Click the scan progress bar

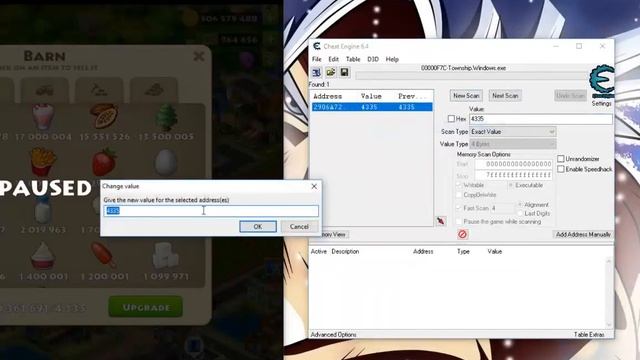pyautogui.click(x=471, y=76)
